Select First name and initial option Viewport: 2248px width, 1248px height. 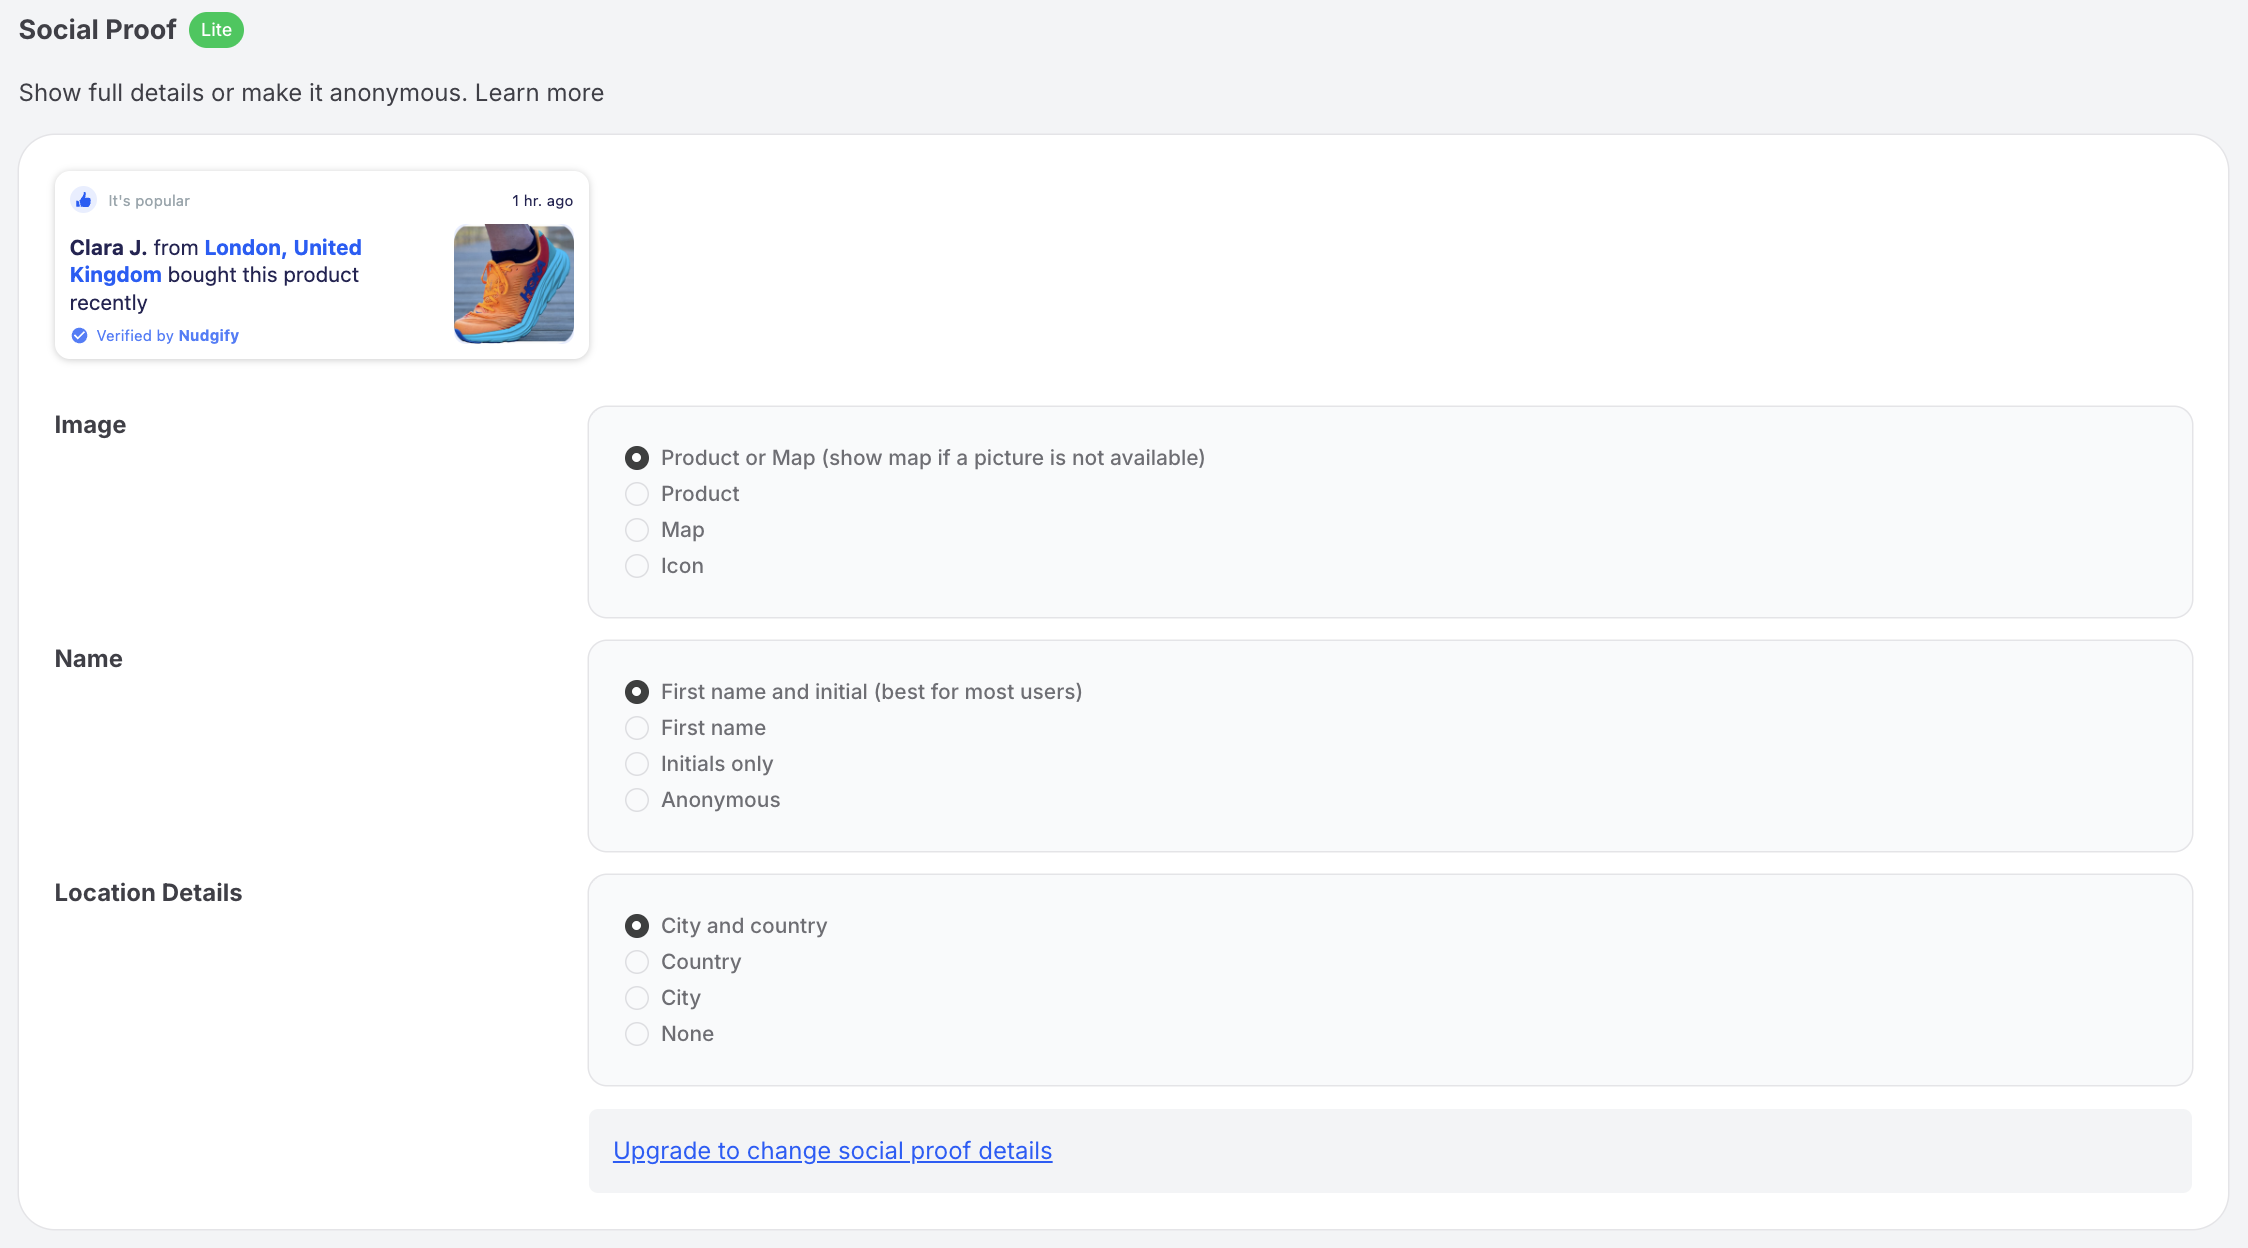637,692
